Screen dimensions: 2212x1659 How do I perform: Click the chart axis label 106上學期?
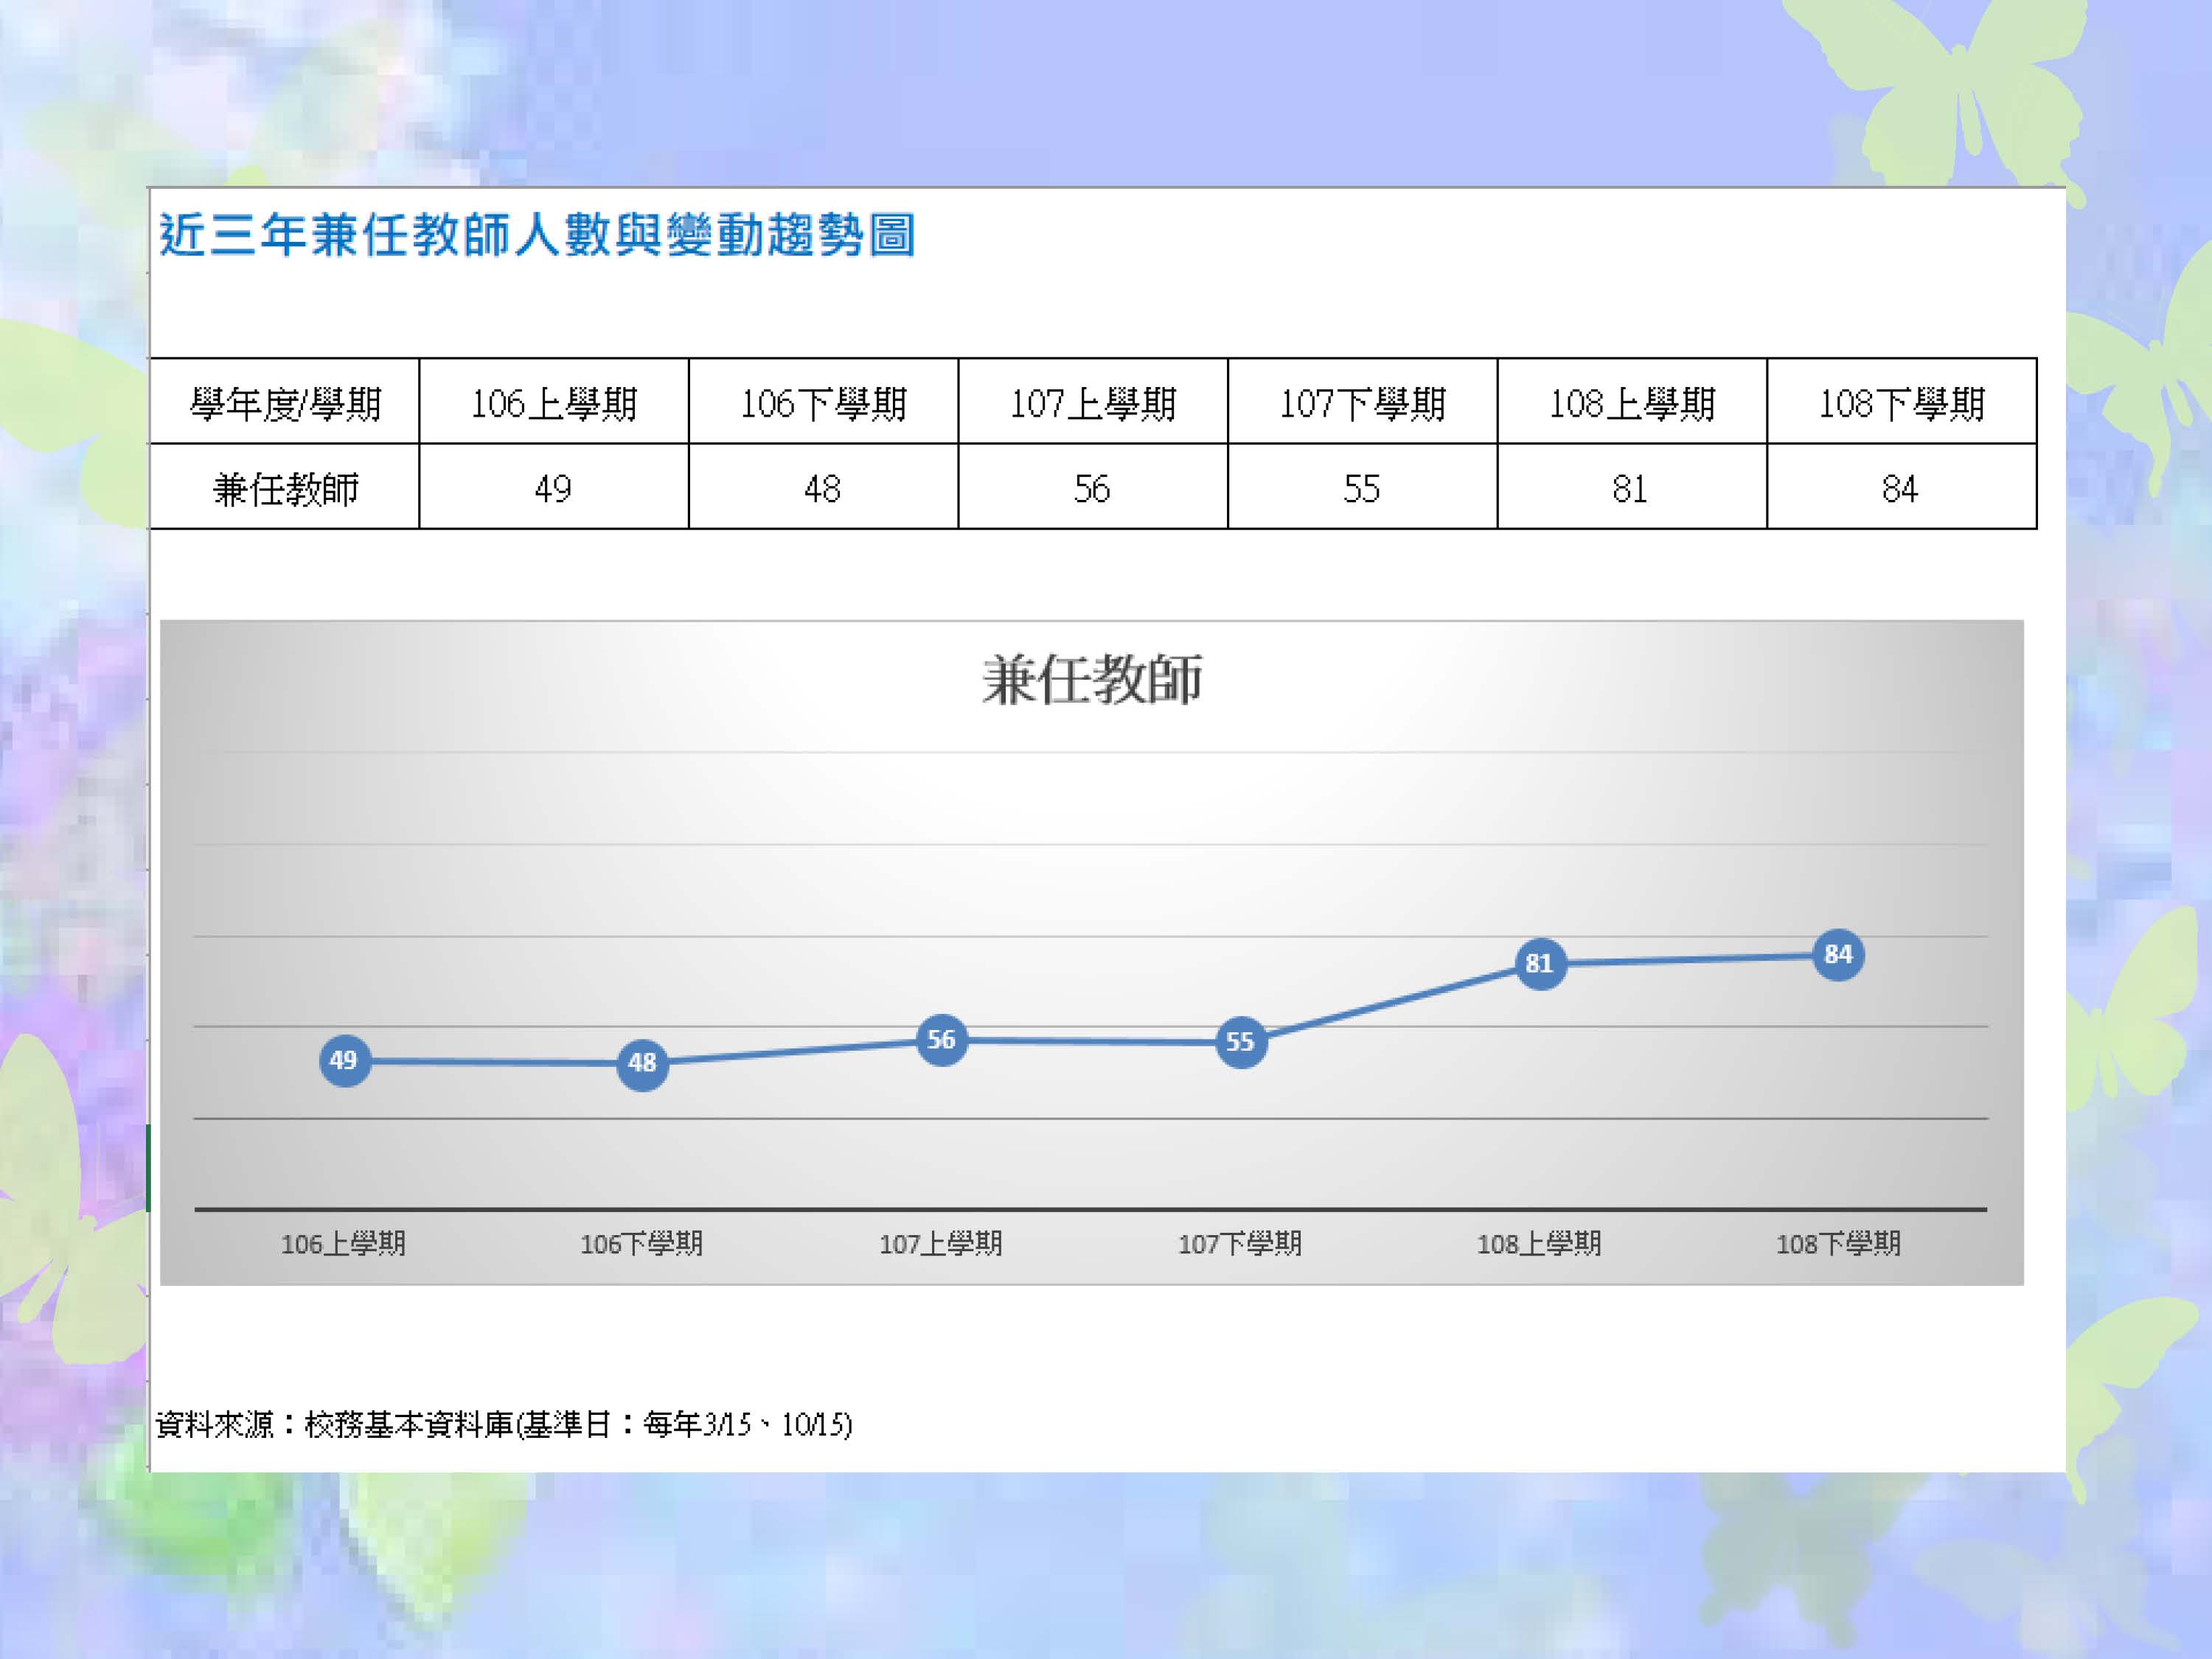pyautogui.click(x=343, y=1243)
